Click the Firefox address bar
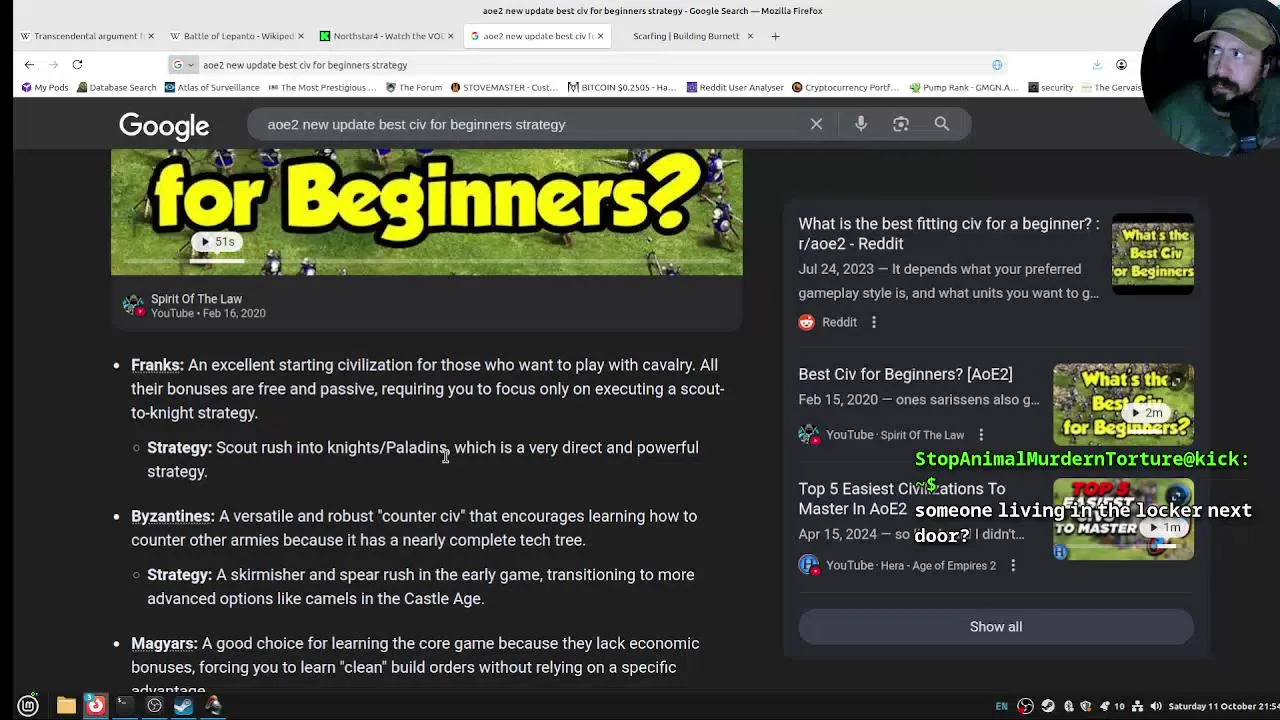 coord(590,65)
